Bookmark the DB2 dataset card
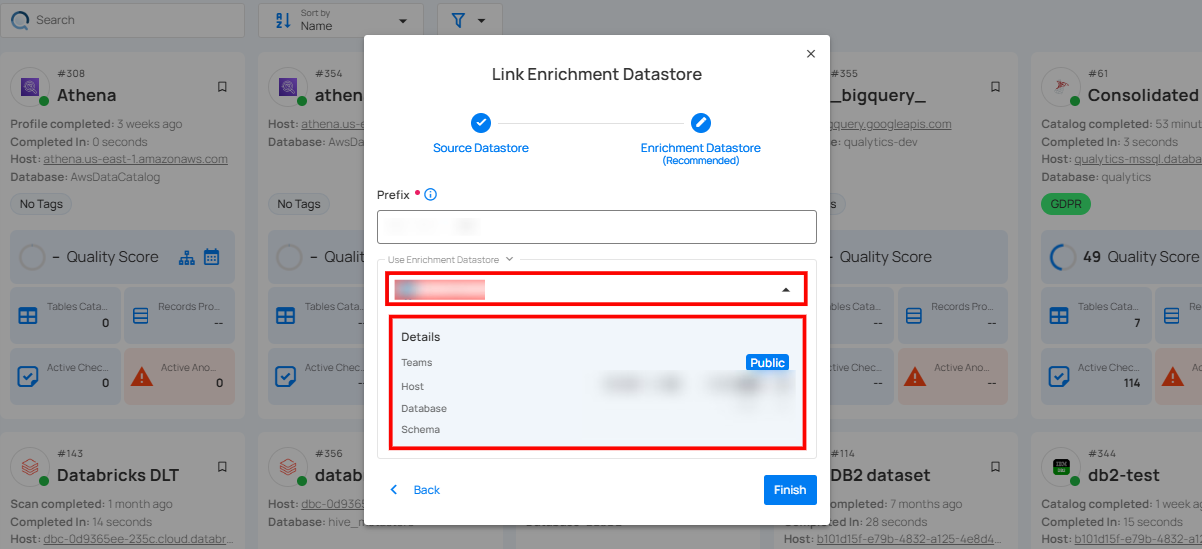The width and height of the screenshot is (1202, 549). click(995, 467)
